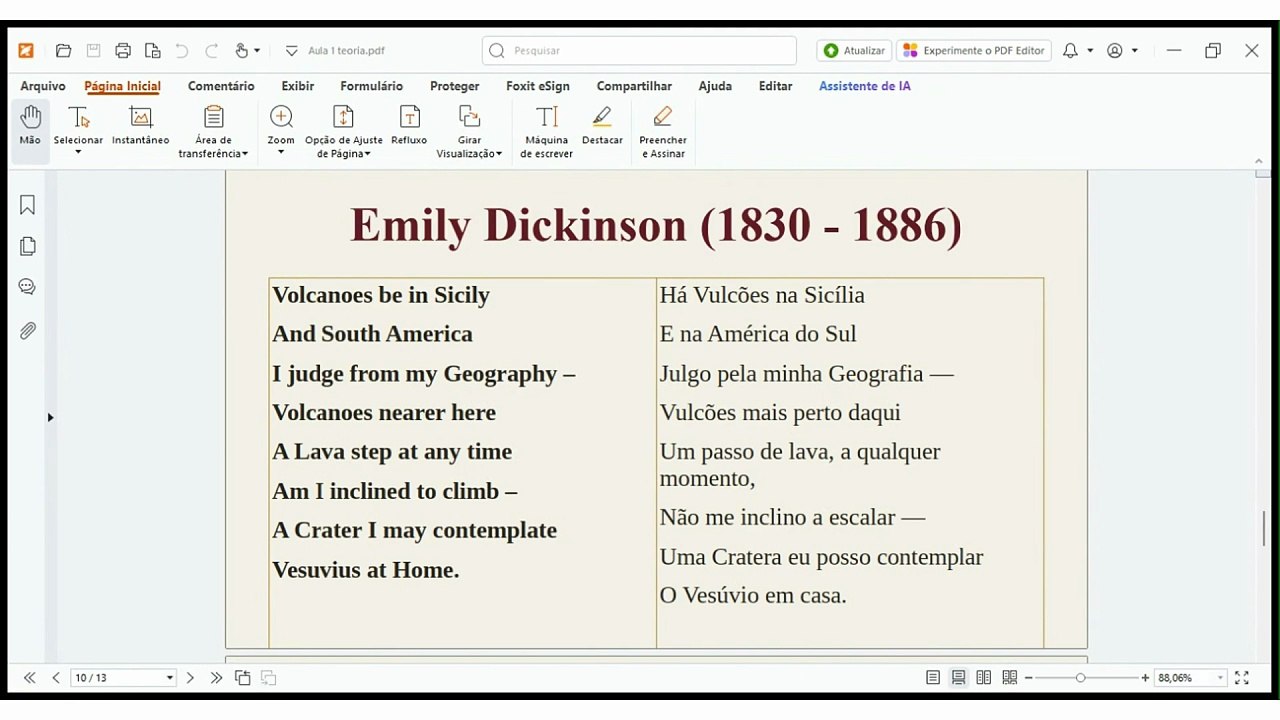This screenshot has width=1280, height=720.
Task: Select Máquina de escrever typewriter tool
Action: click(547, 132)
